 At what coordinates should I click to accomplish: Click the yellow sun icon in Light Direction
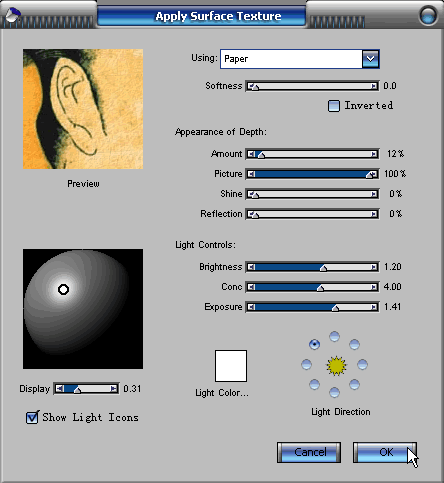[336, 366]
